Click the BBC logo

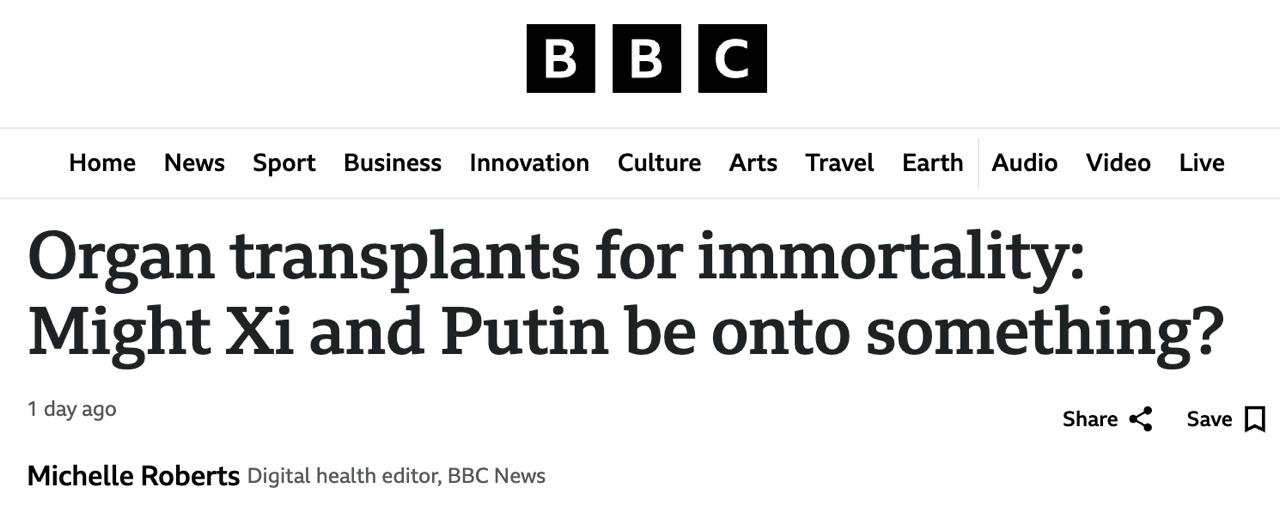click(x=646, y=59)
